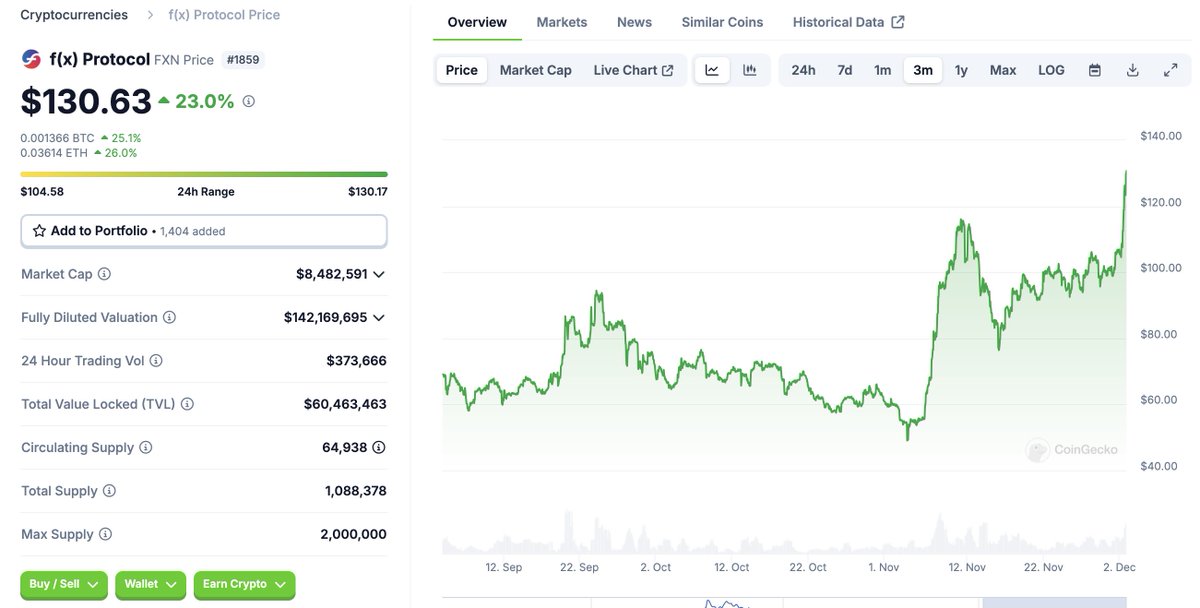Open the News tab
Image resolution: width=1200 pixels, height=608 pixels.
634,22
